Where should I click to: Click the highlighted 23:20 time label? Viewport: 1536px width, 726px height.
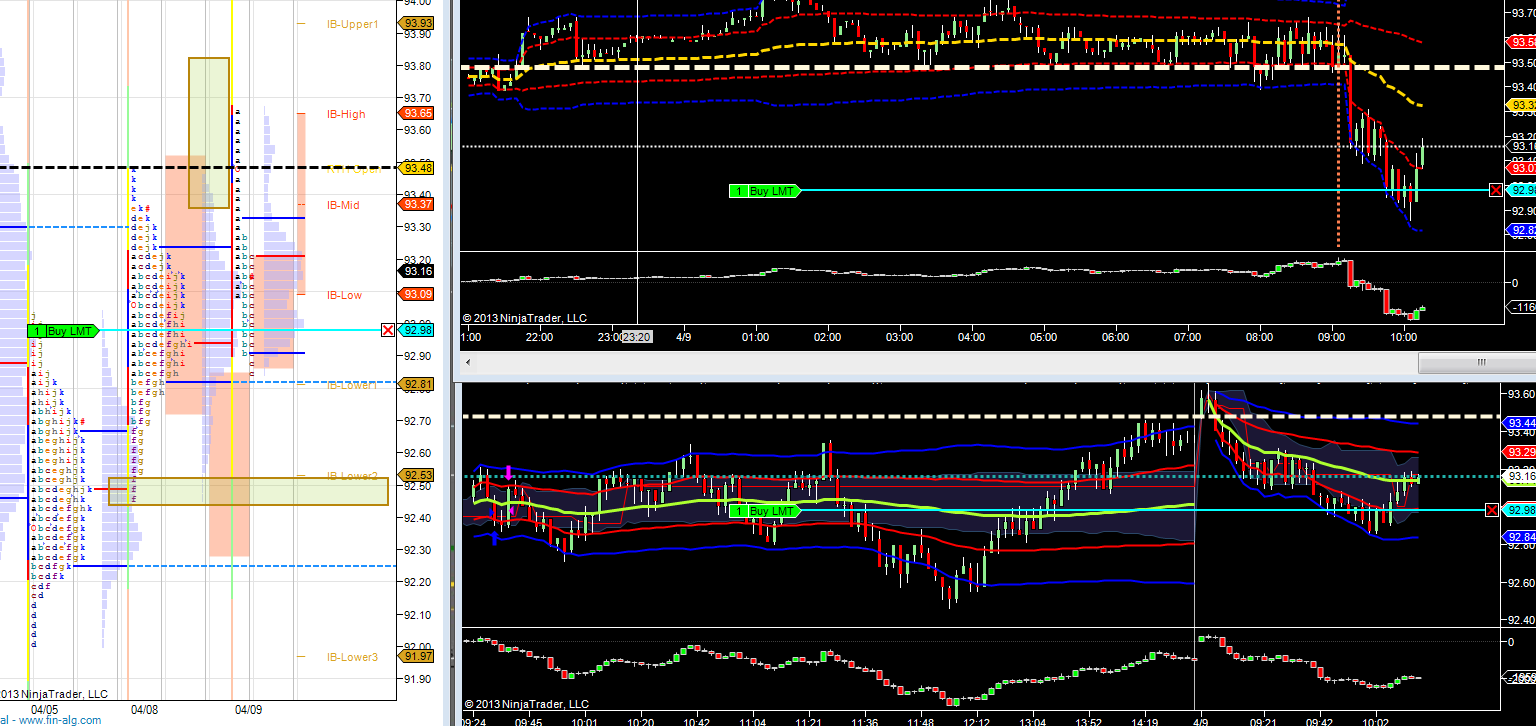(x=637, y=338)
